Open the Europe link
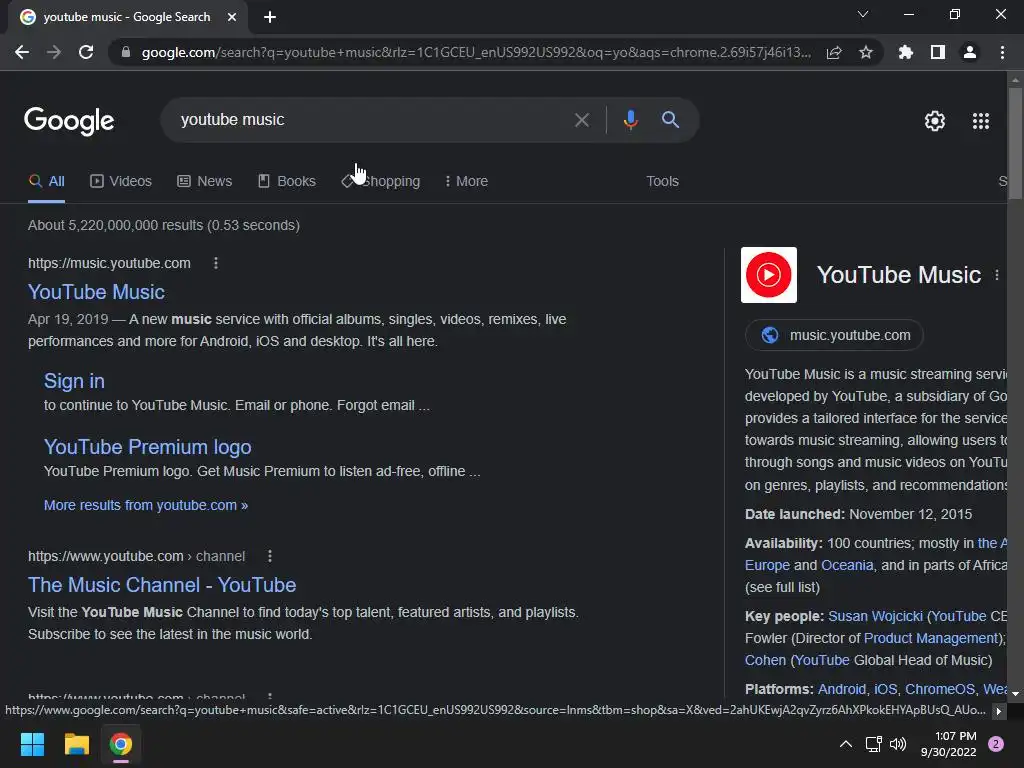The height and width of the screenshot is (768, 1024). tap(767, 566)
